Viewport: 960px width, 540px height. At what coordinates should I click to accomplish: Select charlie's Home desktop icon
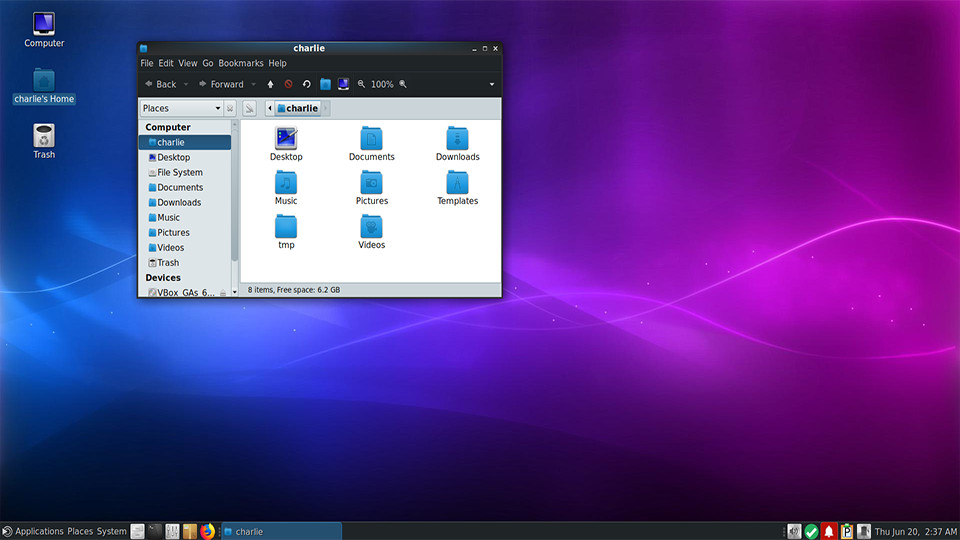[43, 86]
